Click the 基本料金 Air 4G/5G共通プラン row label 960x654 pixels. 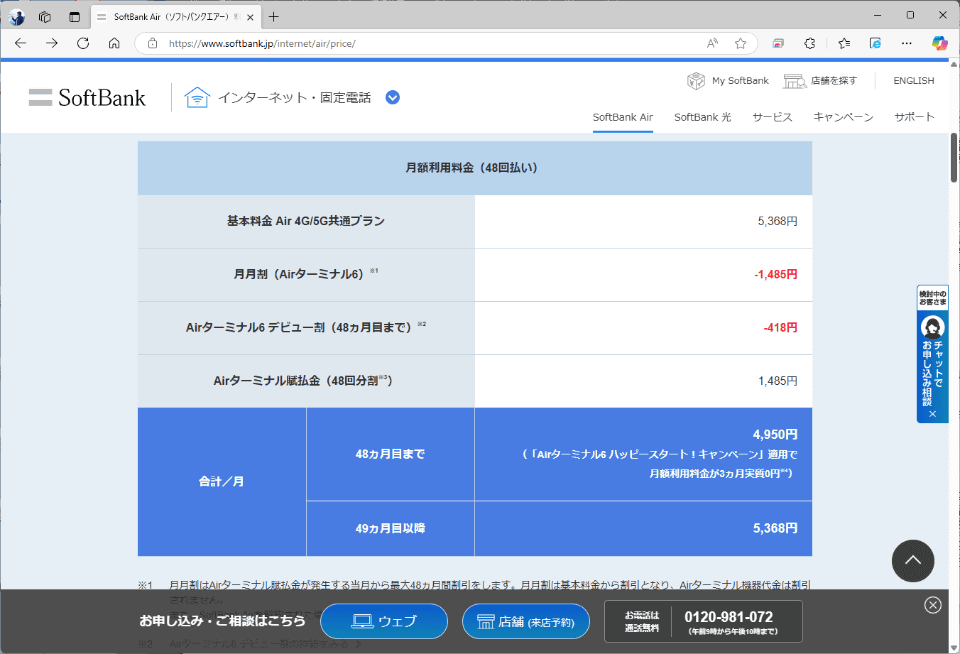(x=306, y=221)
